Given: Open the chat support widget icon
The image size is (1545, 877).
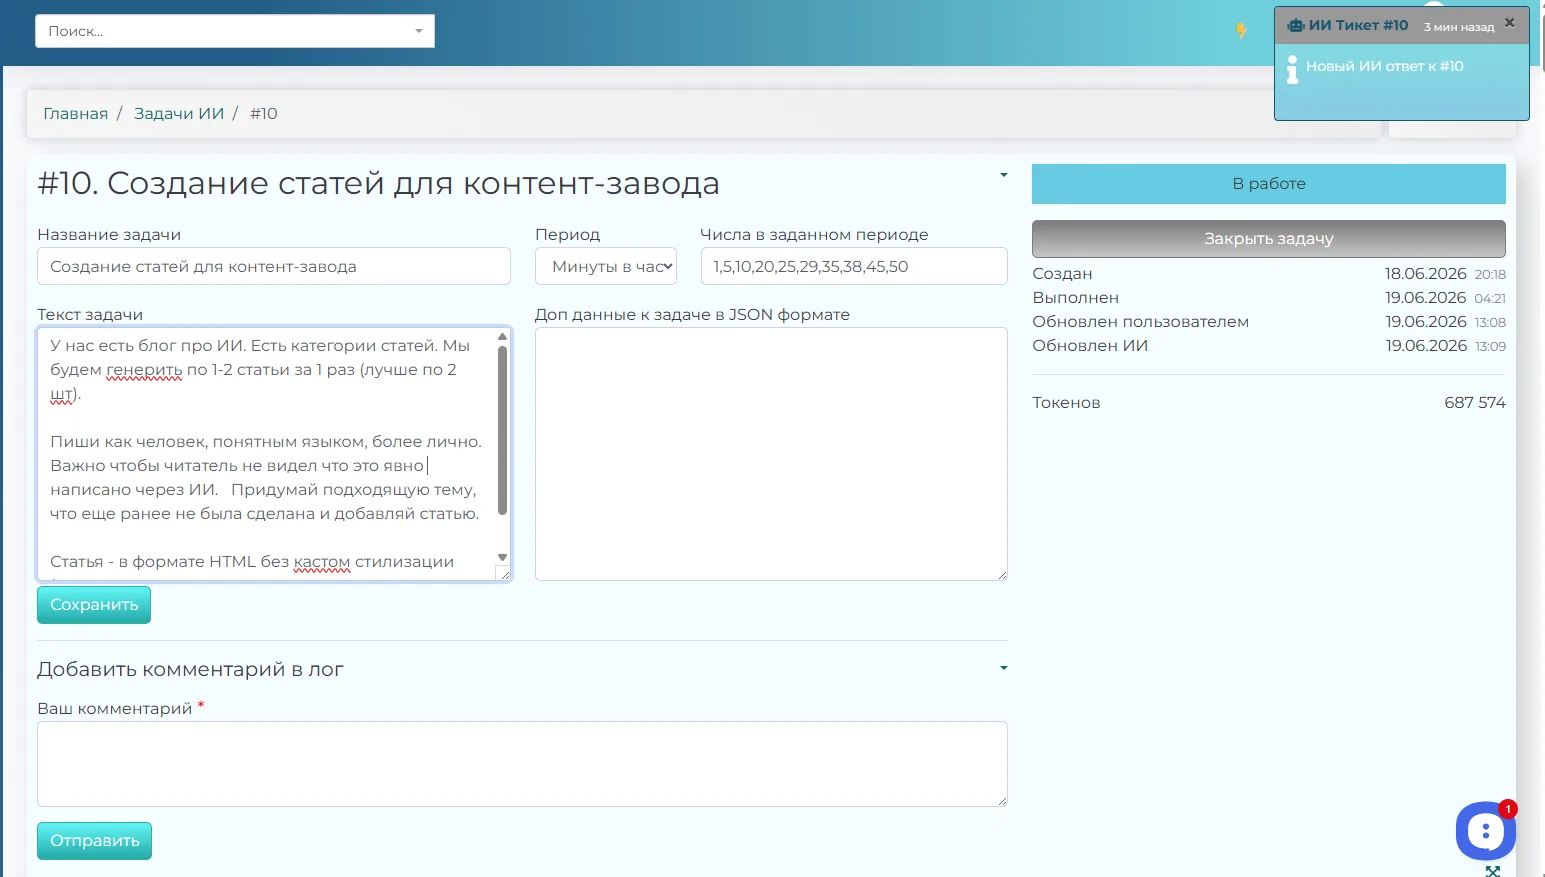Looking at the screenshot, I should (x=1486, y=831).
